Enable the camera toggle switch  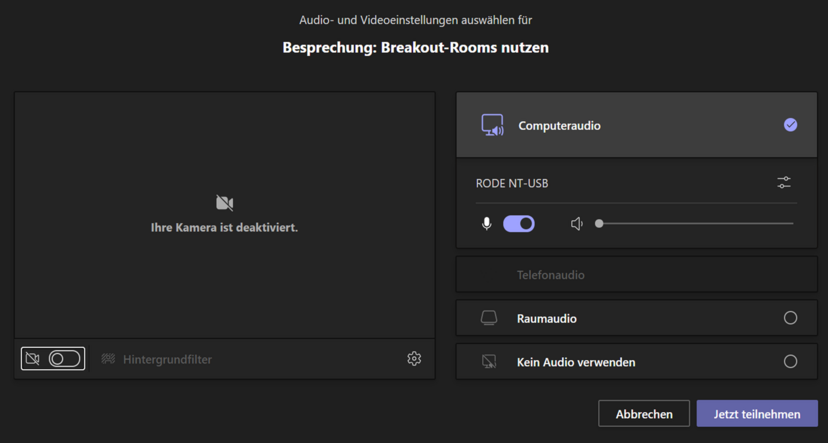click(x=64, y=359)
